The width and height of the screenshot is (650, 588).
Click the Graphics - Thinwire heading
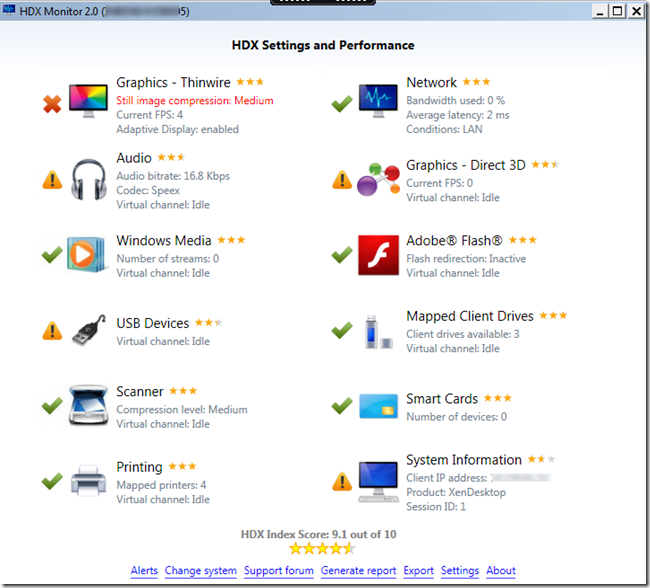click(173, 82)
